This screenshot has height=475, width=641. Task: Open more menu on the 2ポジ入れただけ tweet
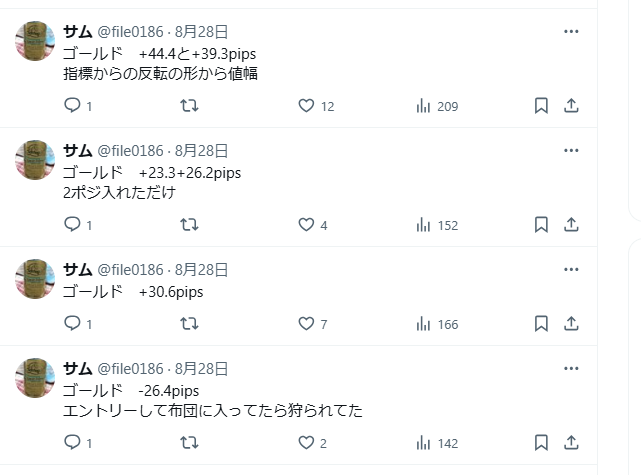[x=572, y=151]
